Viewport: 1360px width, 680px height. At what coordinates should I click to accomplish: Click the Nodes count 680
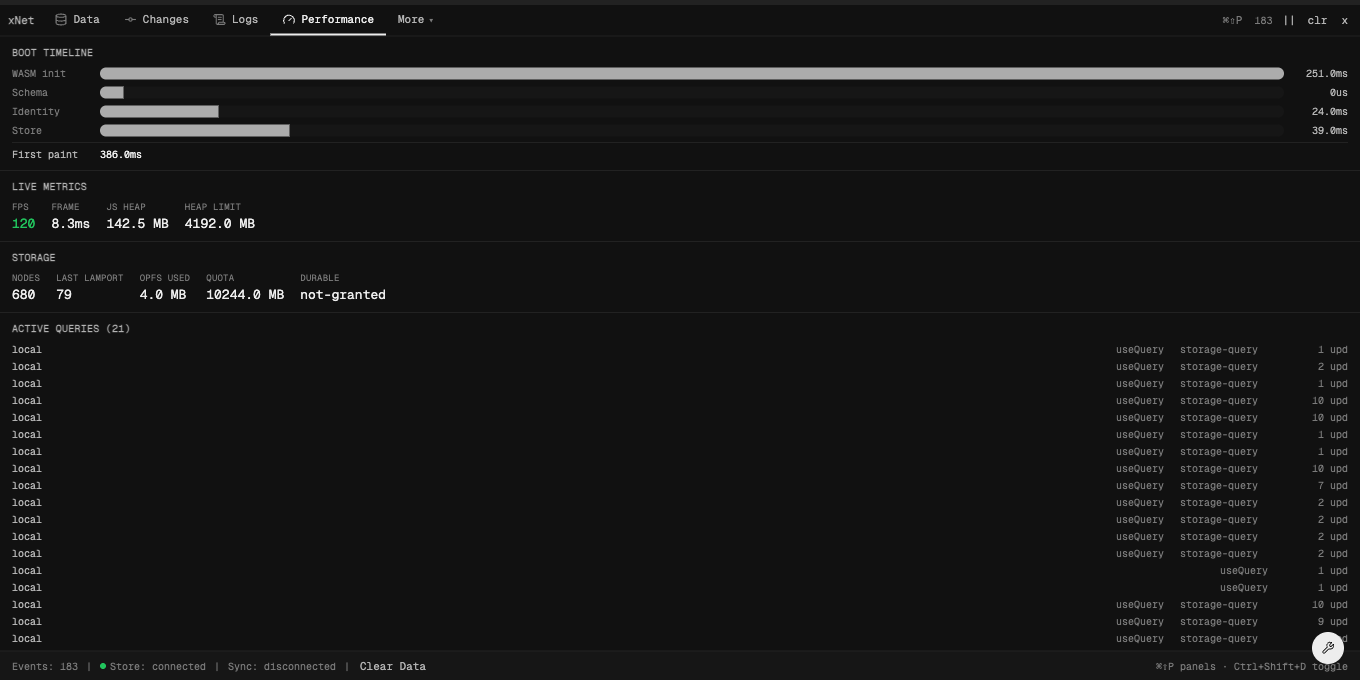tap(23, 295)
